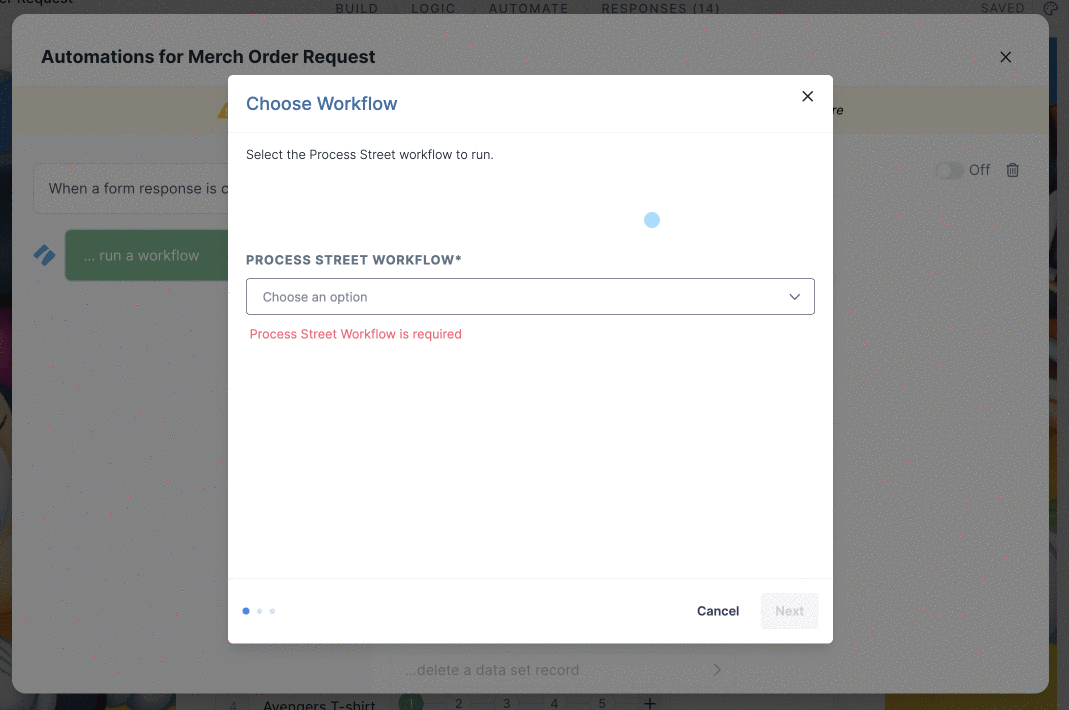Viewport: 1069px width, 710px height.
Task: Delete automation with the trash icon
Action: tap(1012, 170)
